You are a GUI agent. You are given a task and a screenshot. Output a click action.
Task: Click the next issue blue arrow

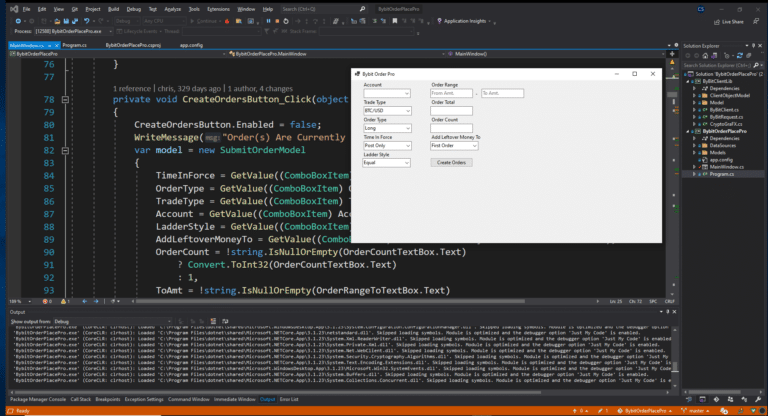click(x=96, y=301)
